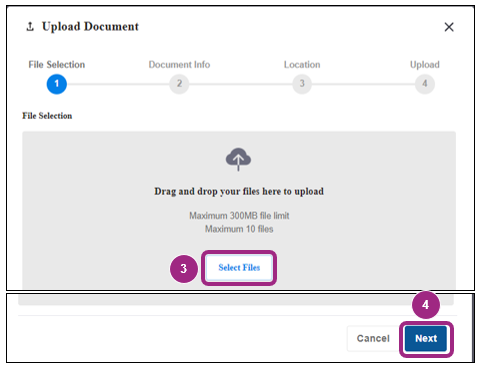Click 'Maximum 300MB file limit' text
The image size is (481, 370).
tap(239, 216)
